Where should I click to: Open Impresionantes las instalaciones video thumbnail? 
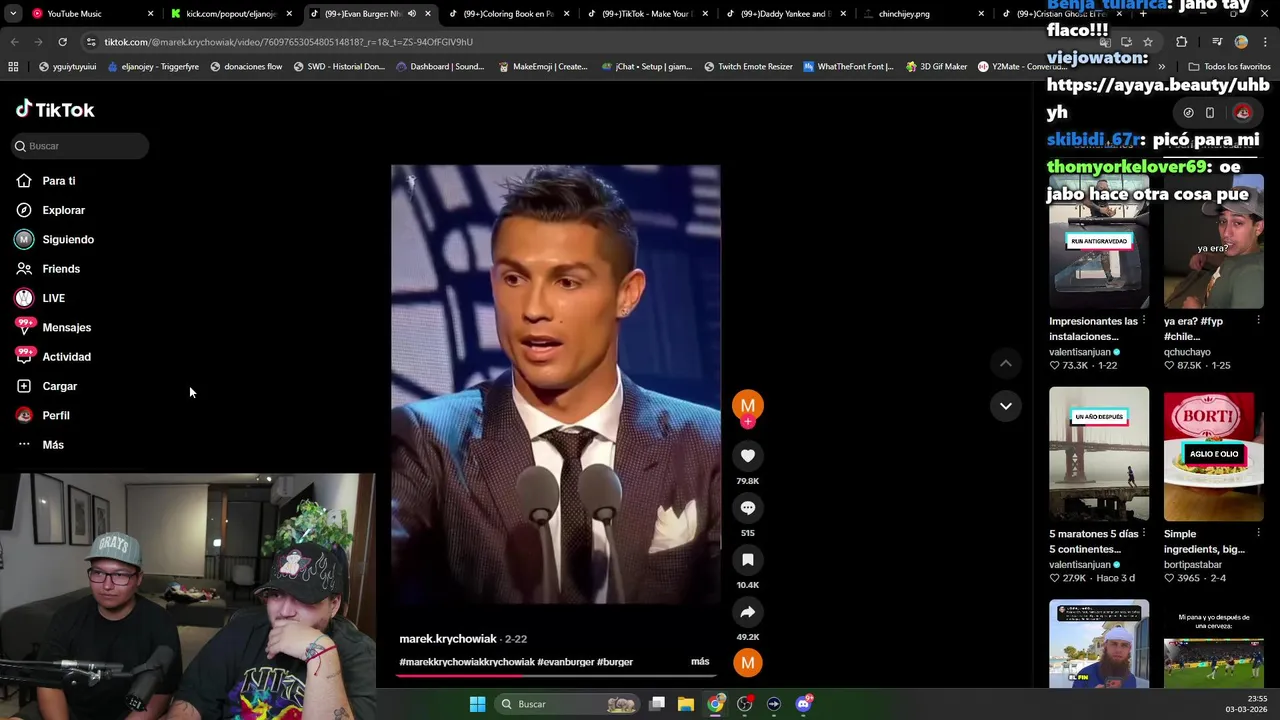pyautogui.click(x=1099, y=242)
